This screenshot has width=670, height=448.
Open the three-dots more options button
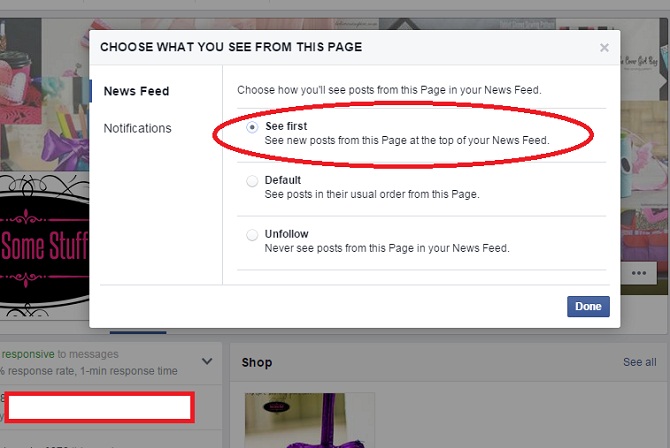pyautogui.click(x=639, y=273)
